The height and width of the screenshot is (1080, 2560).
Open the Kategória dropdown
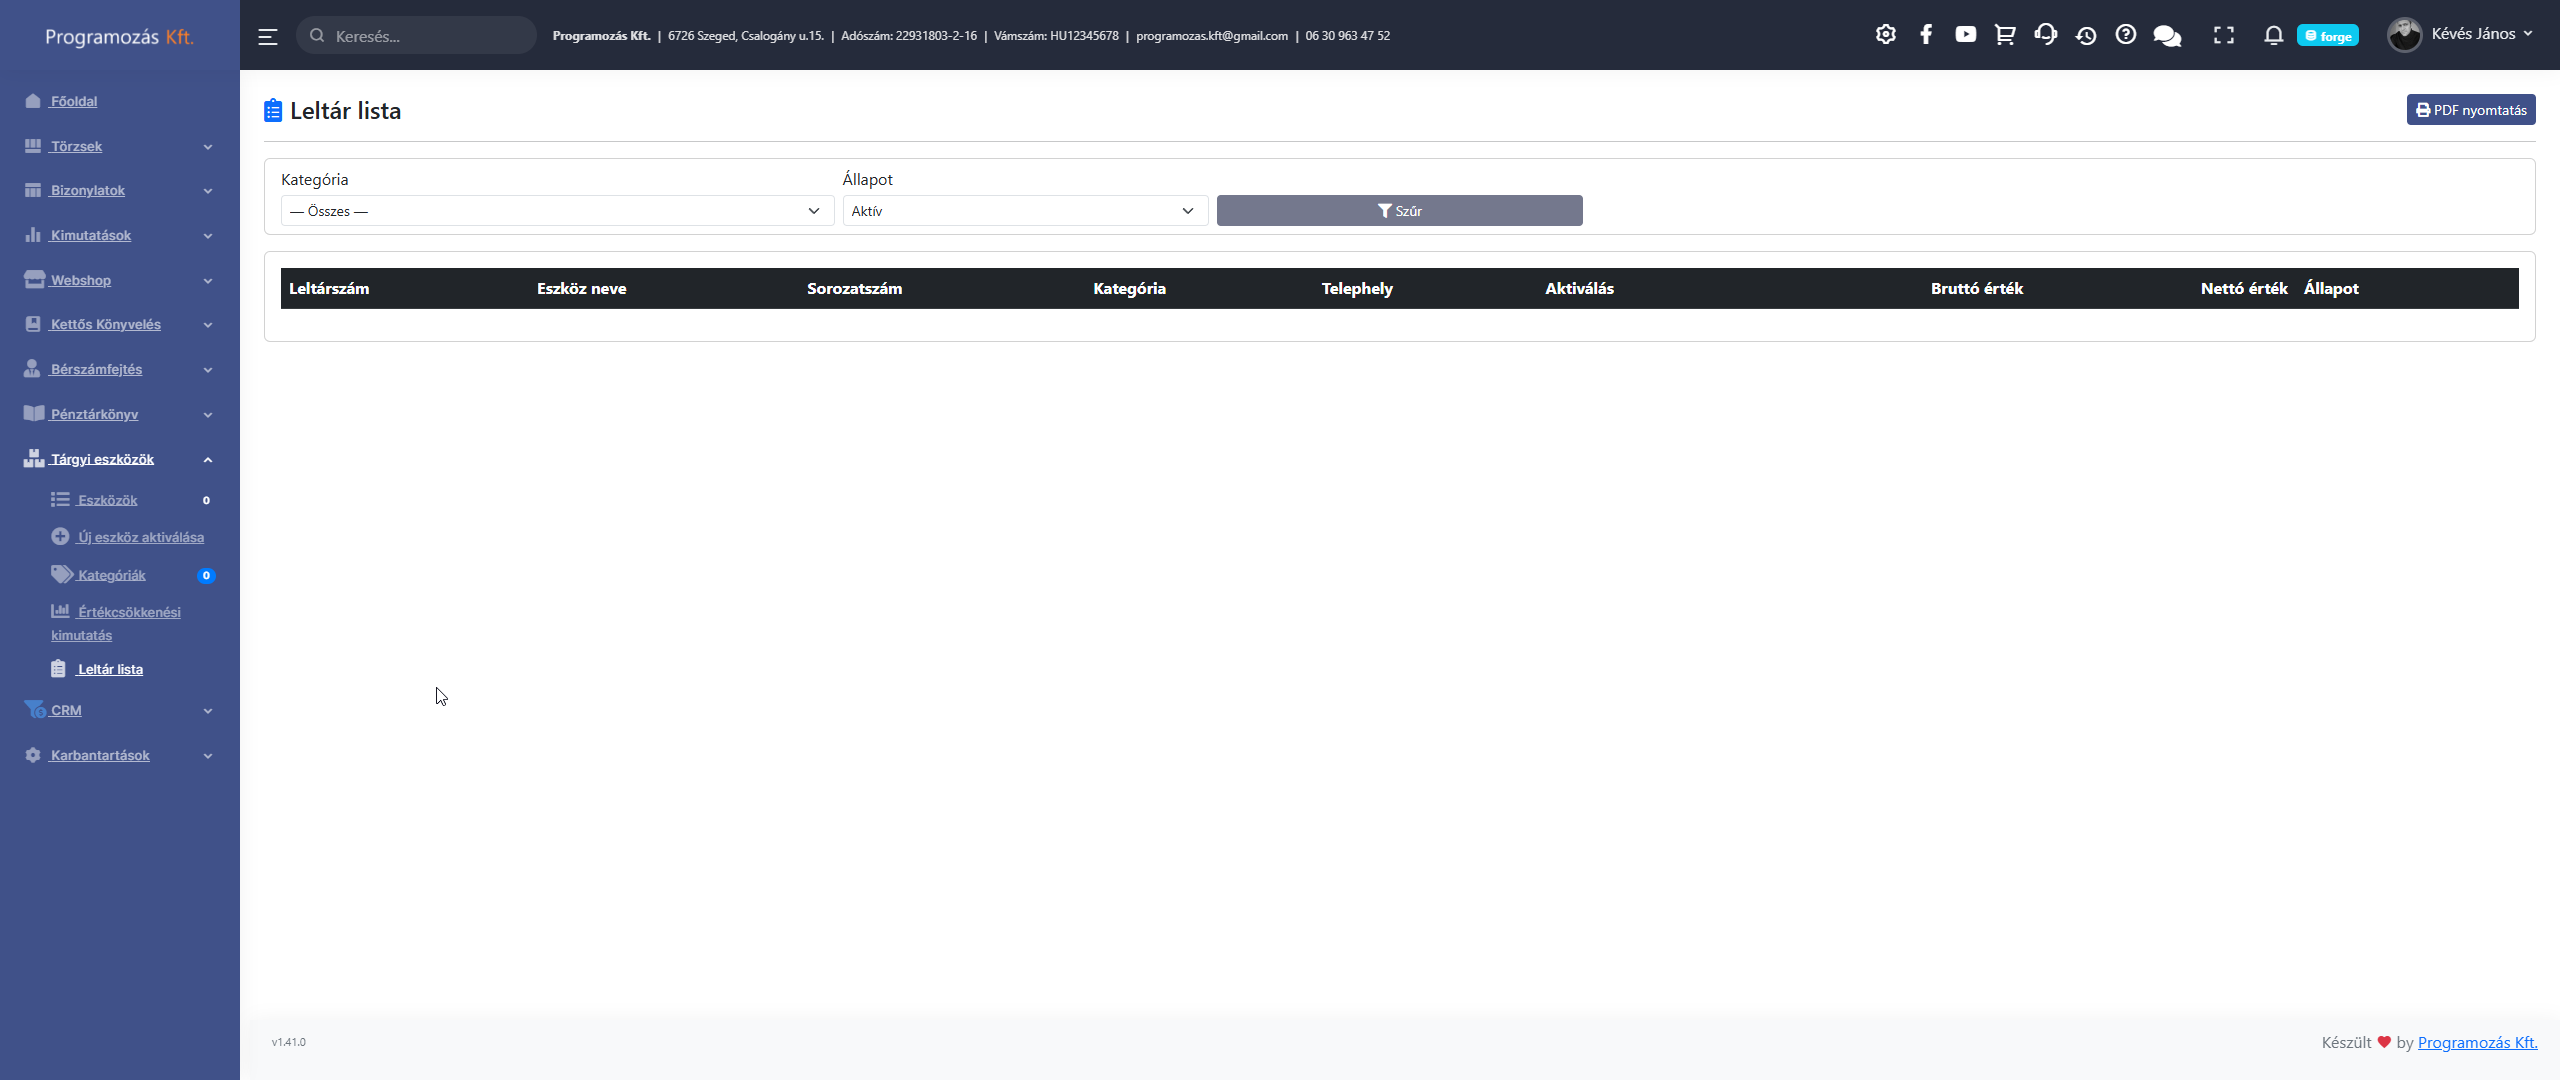(x=557, y=211)
